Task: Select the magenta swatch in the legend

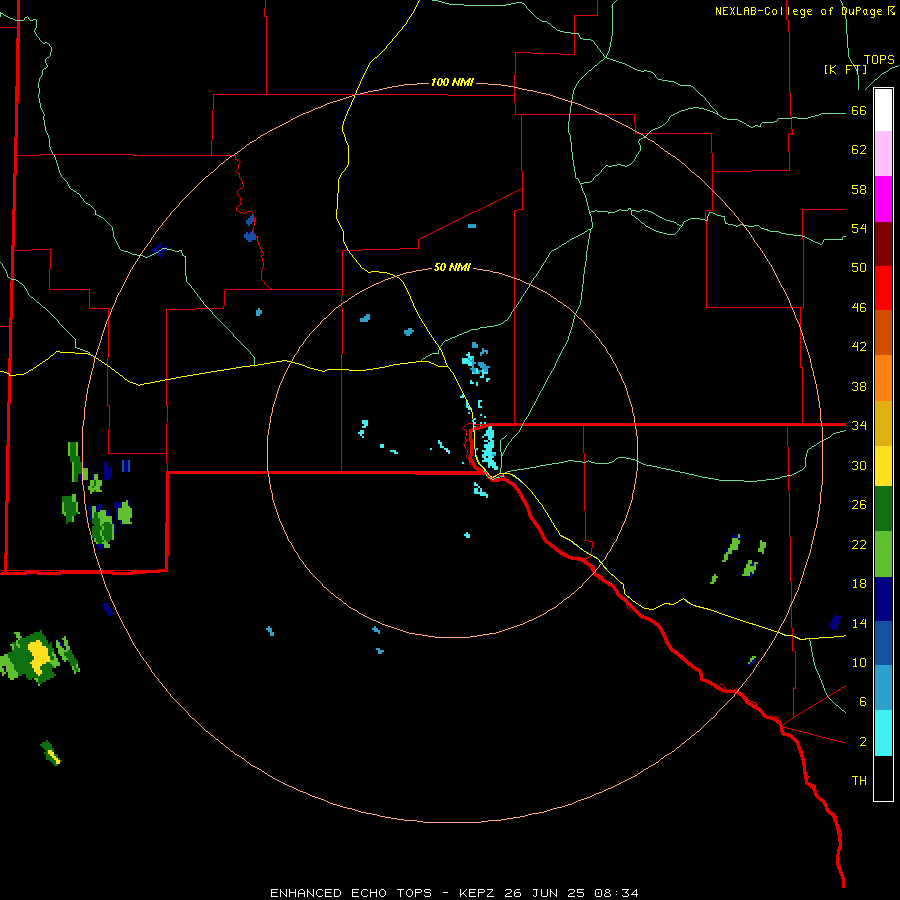Action: coord(883,199)
